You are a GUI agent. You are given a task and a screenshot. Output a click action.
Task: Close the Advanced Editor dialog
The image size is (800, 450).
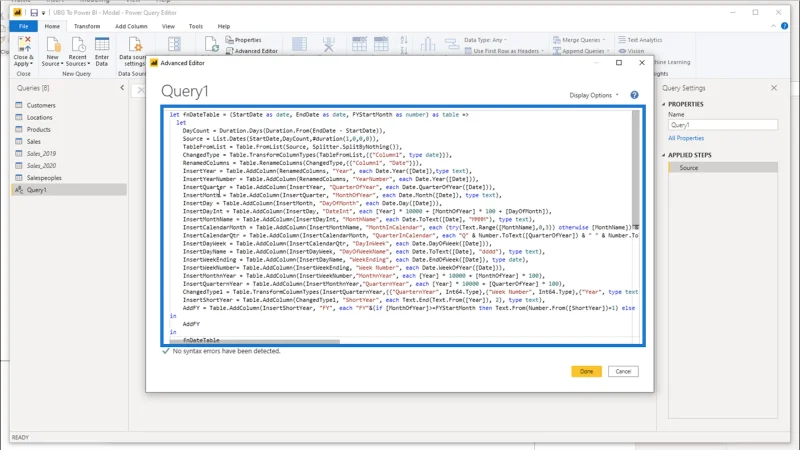point(642,63)
